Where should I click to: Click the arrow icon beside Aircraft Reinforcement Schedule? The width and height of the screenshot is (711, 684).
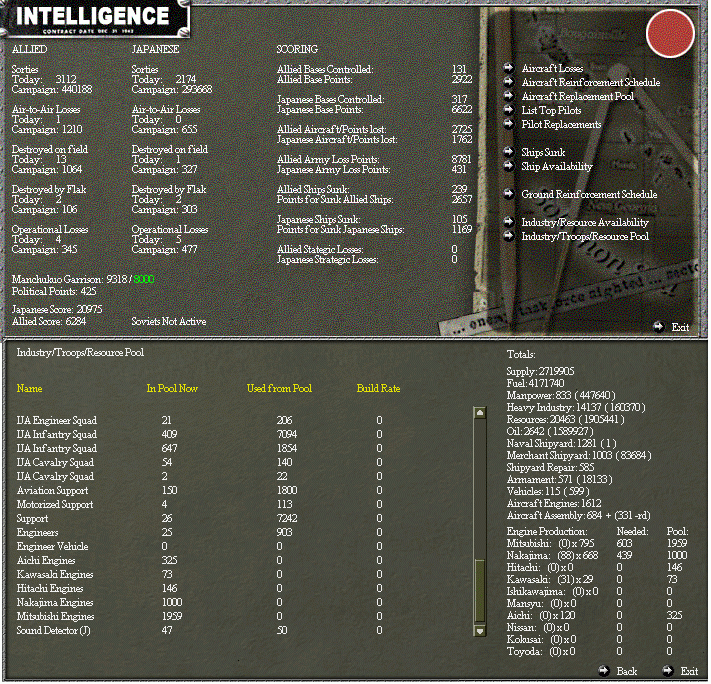pyautogui.click(x=509, y=82)
